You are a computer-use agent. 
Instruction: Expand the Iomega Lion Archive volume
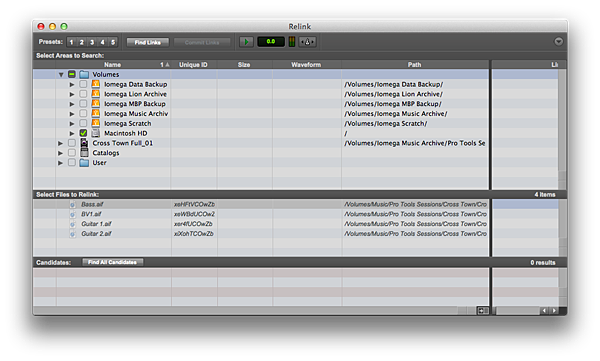coord(72,94)
